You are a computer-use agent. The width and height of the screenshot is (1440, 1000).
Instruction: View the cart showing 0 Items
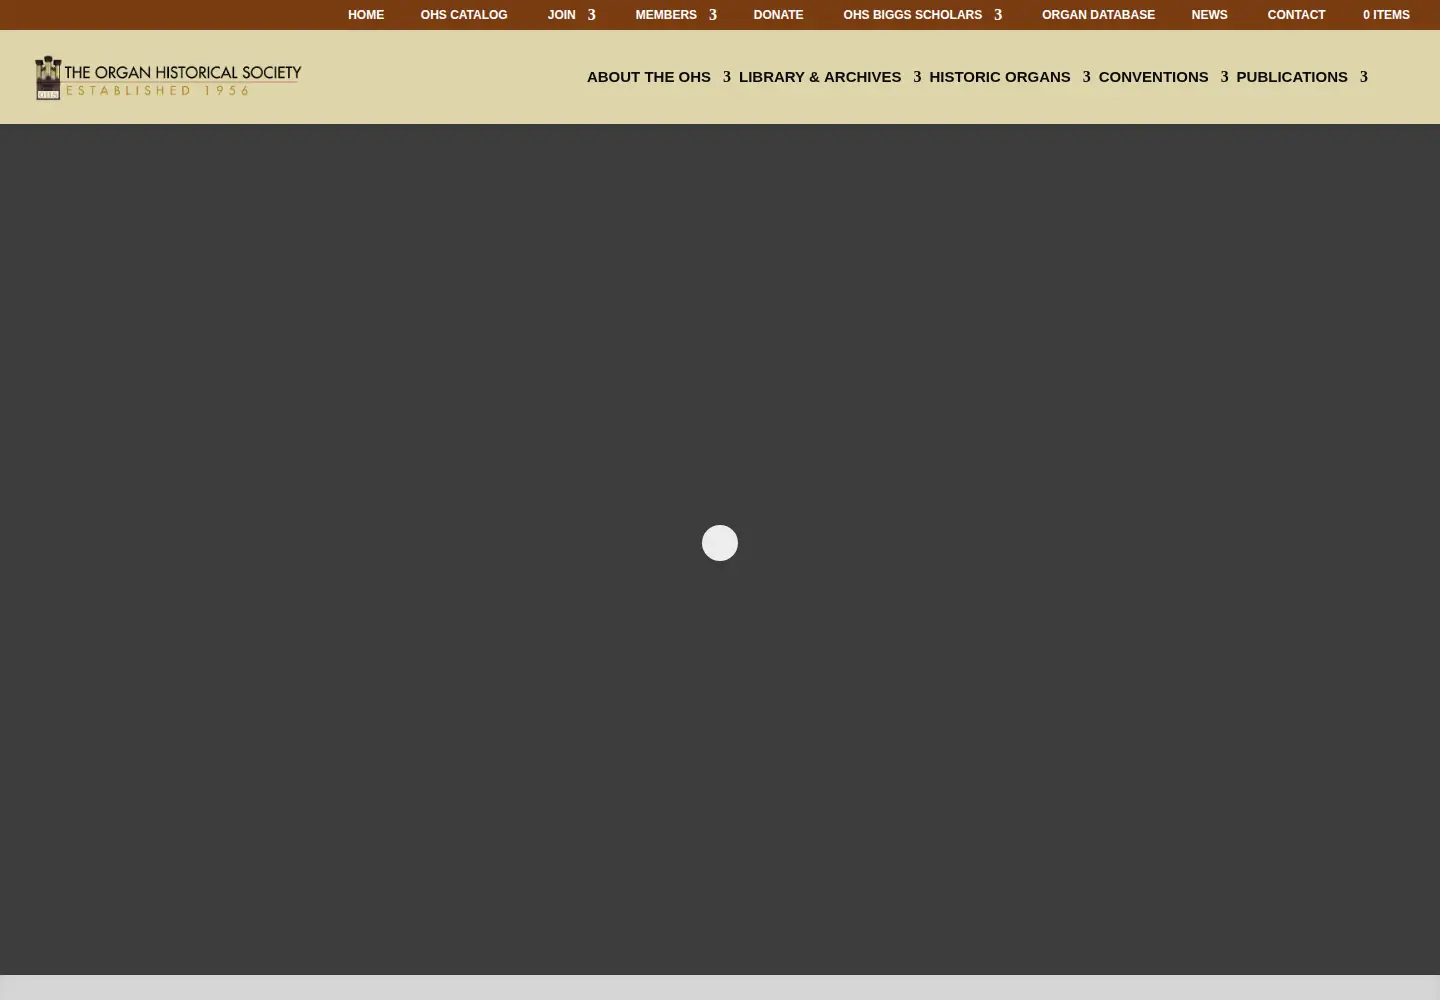tap(1386, 15)
